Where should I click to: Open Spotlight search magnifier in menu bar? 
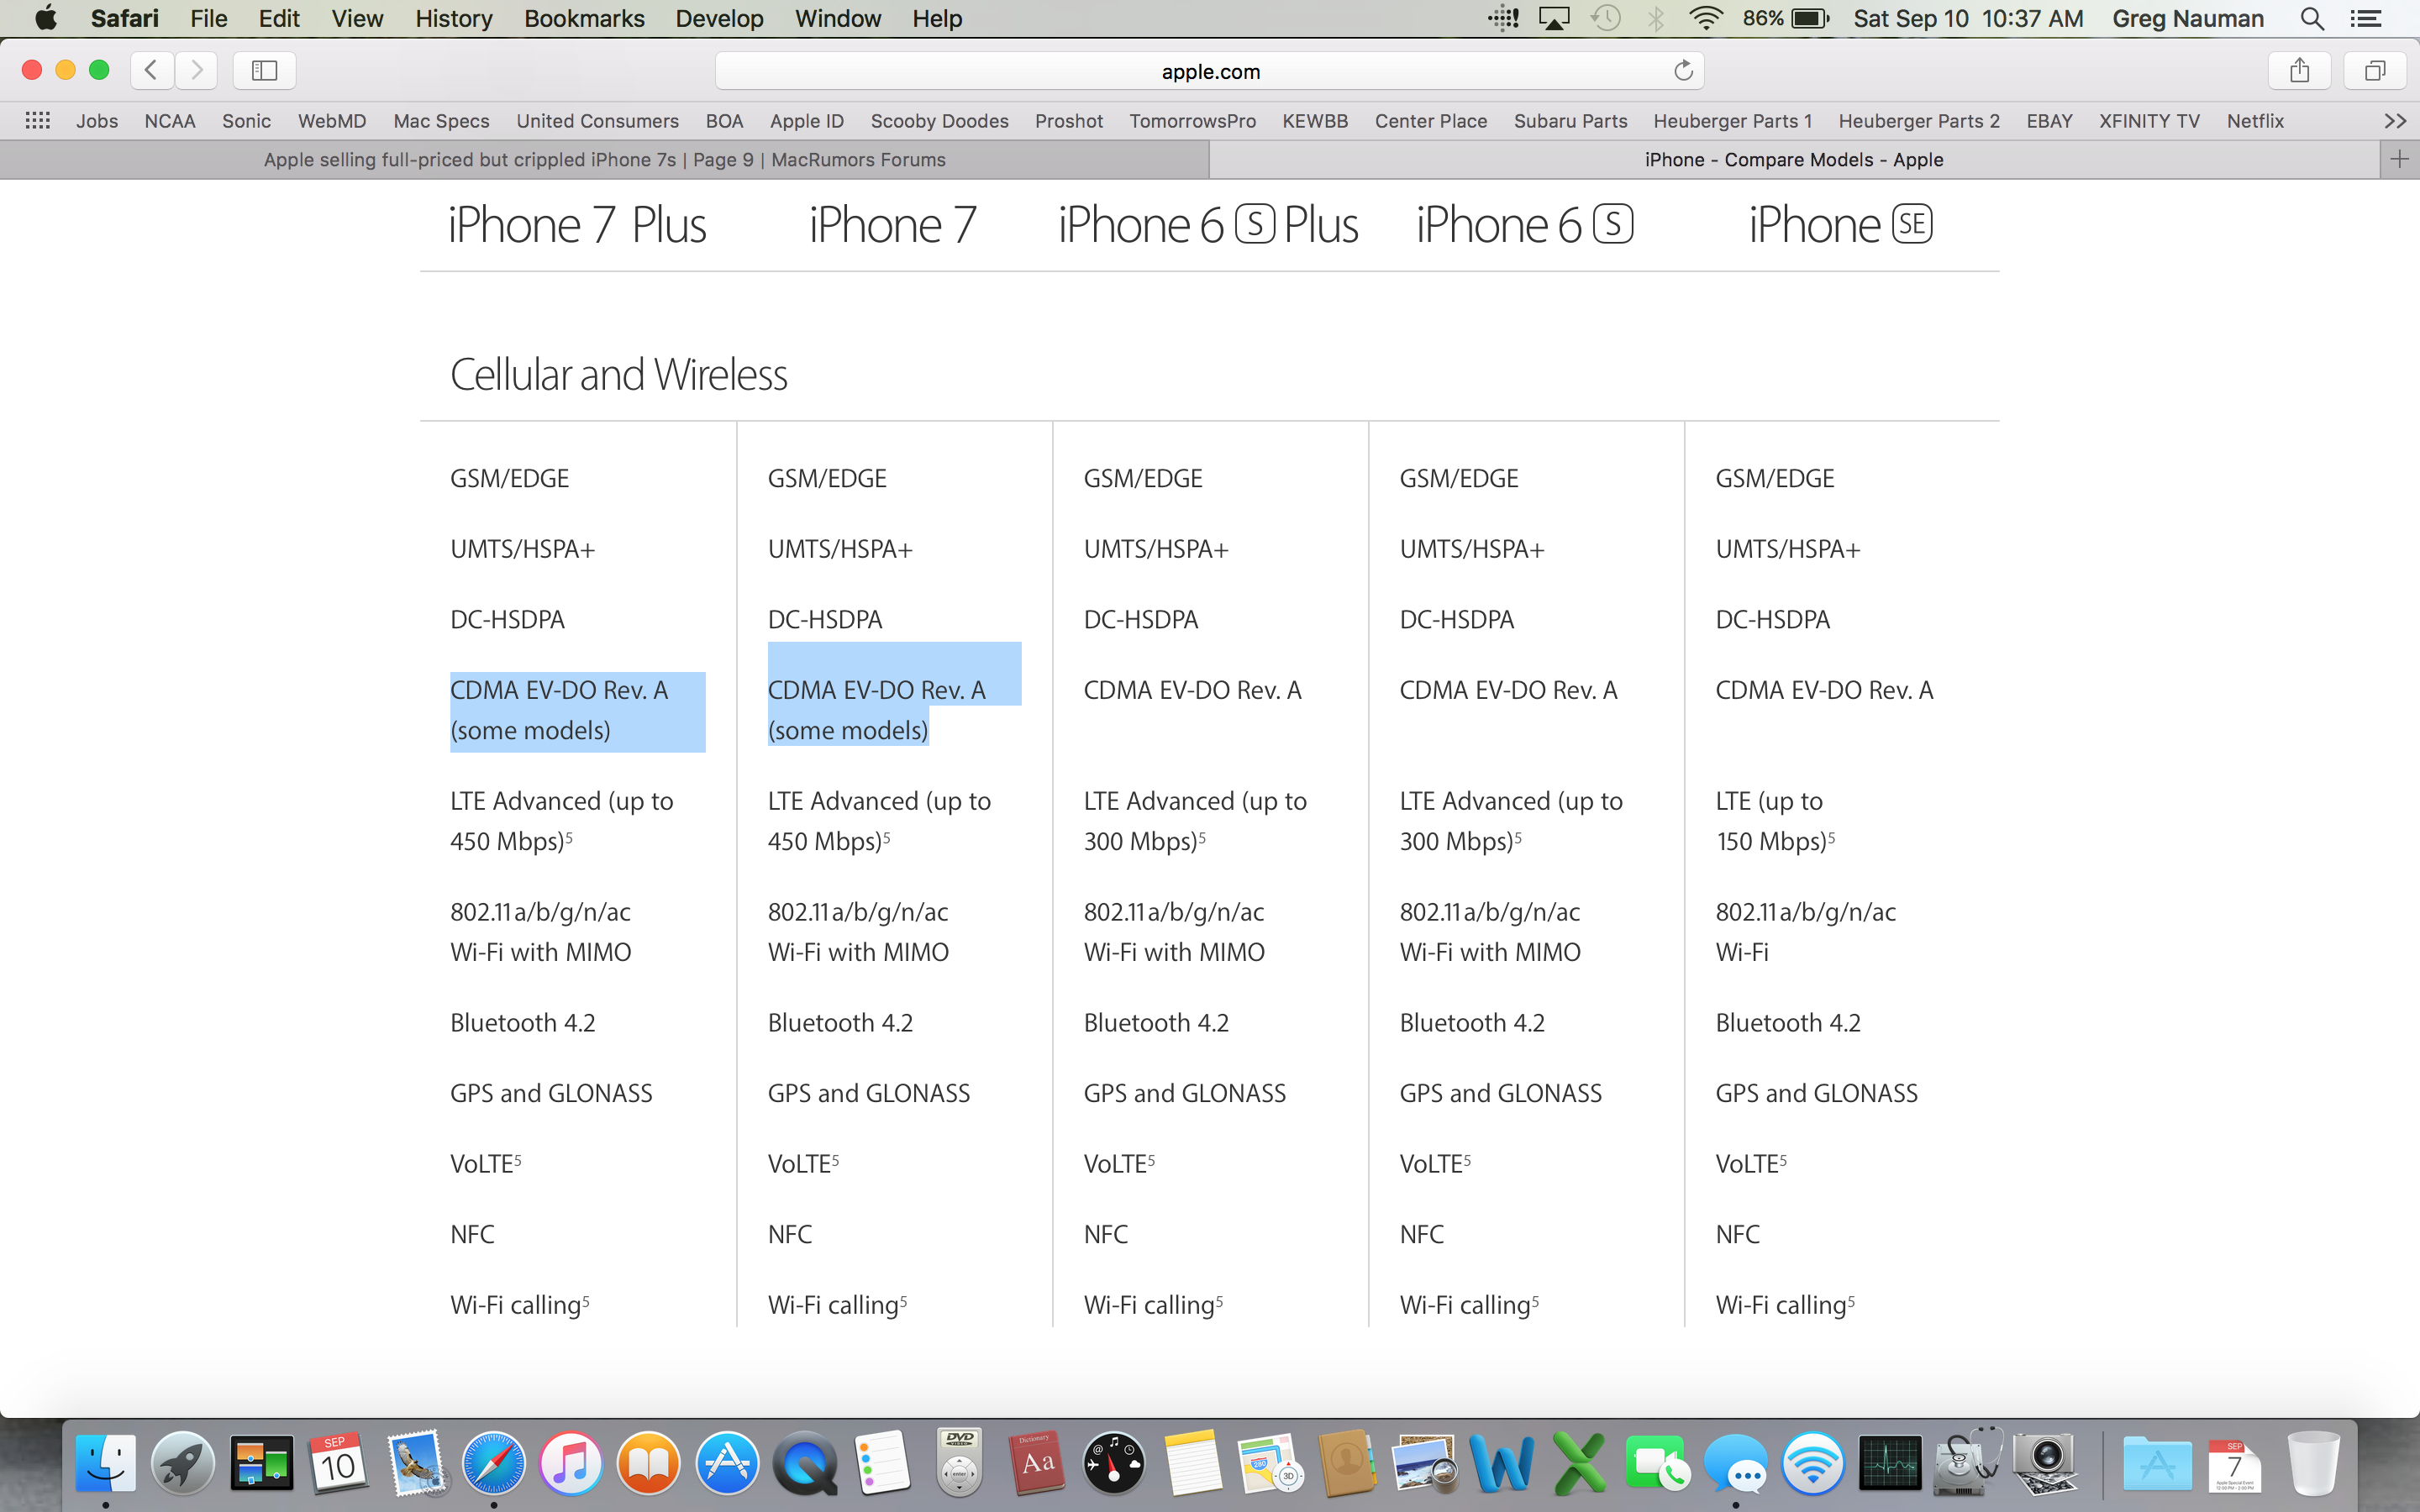coord(2311,18)
